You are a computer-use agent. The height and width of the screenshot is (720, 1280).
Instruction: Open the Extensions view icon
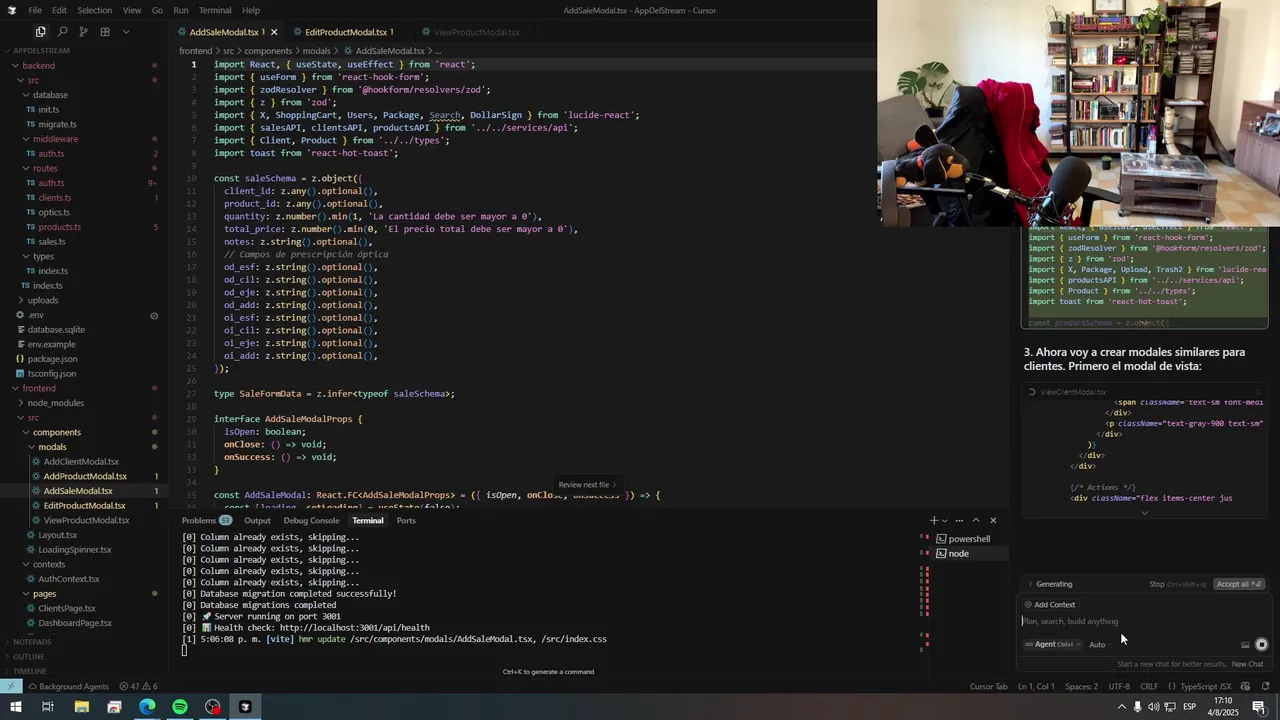click(x=105, y=32)
